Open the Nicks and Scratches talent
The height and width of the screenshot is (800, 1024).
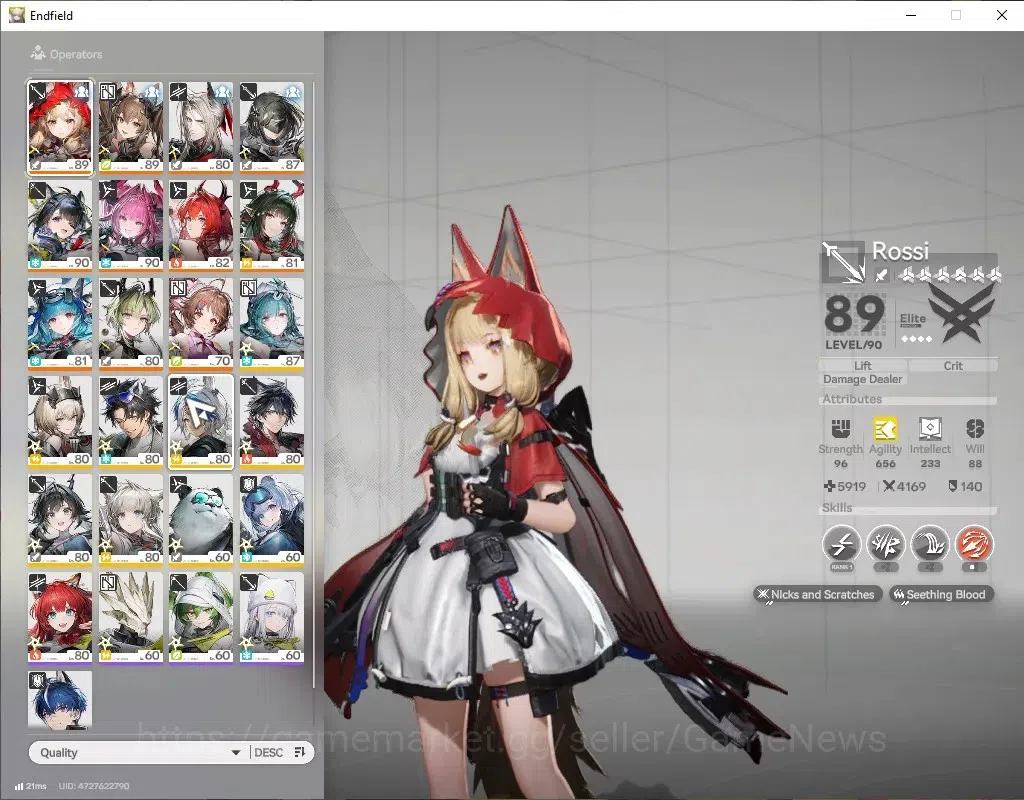[x=816, y=594]
